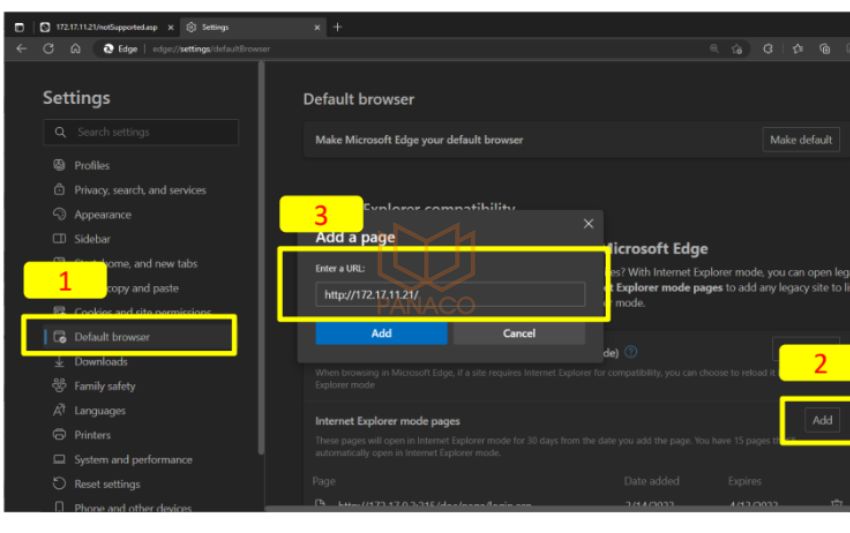Click the Date added column header

pyautogui.click(x=651, y=481)
